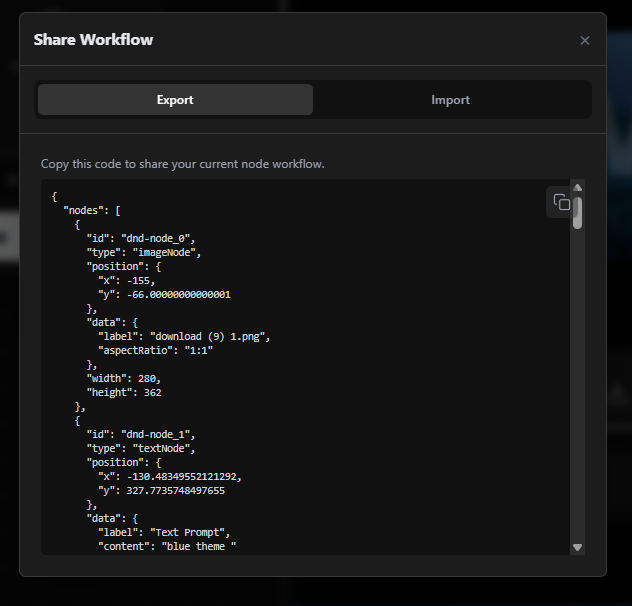Close the Share Workflow dialog
The width and height of the screenshot is (632, 606).
coord(584,40)
